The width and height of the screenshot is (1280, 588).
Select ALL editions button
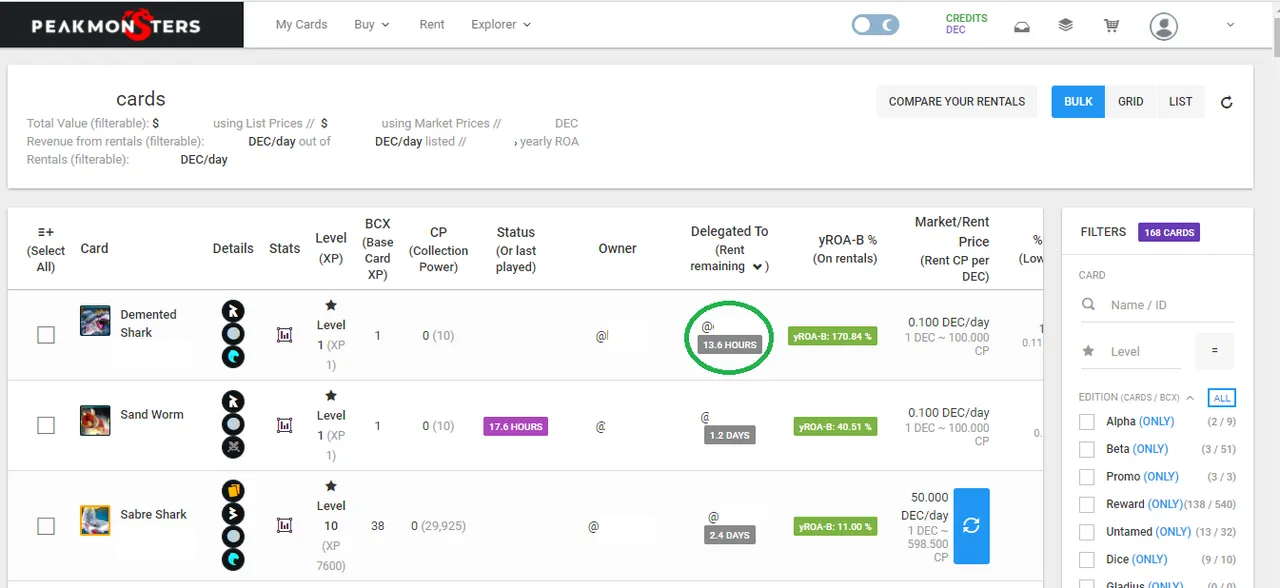tap(1222, 398)
